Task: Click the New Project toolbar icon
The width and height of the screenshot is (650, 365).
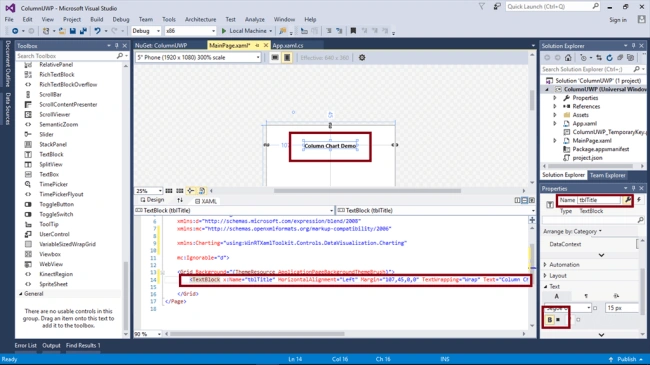Action: (46, 31)
